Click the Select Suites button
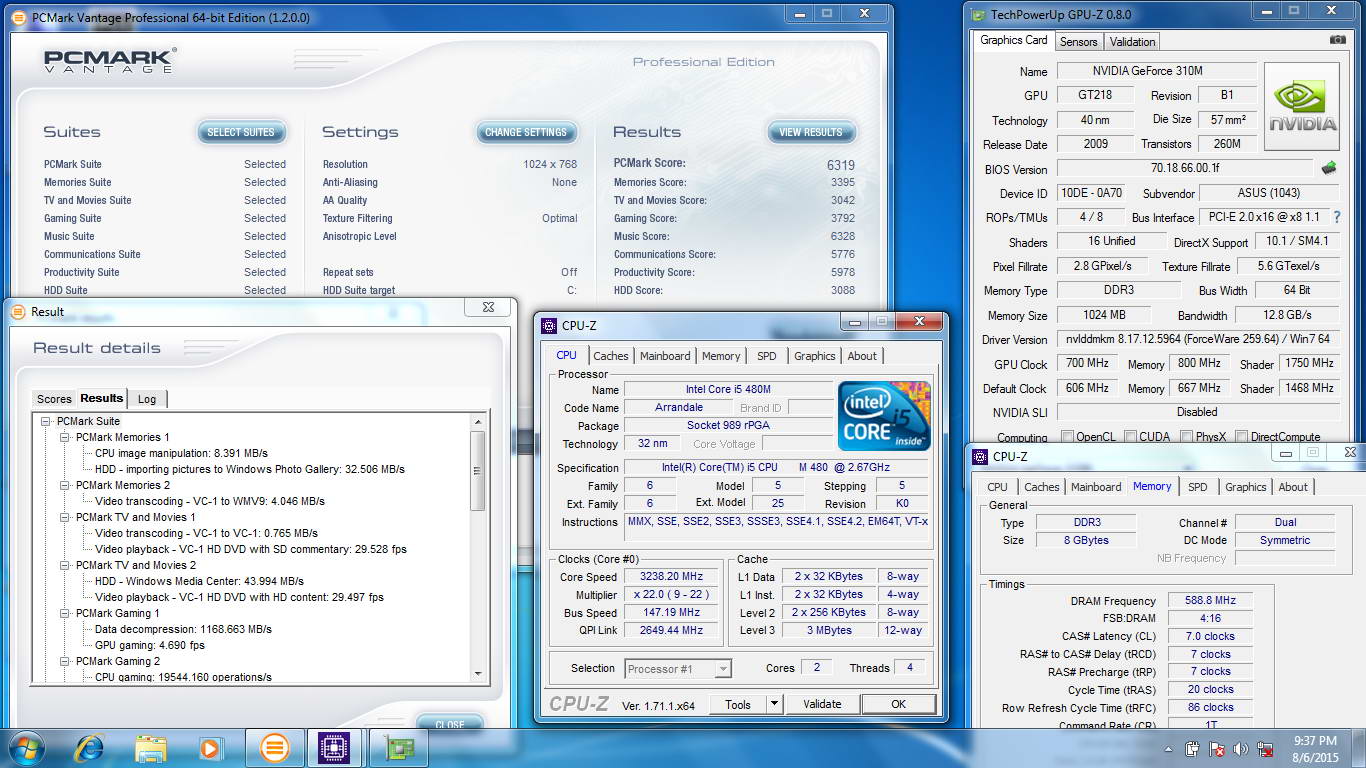 click(x=241, y=132)
